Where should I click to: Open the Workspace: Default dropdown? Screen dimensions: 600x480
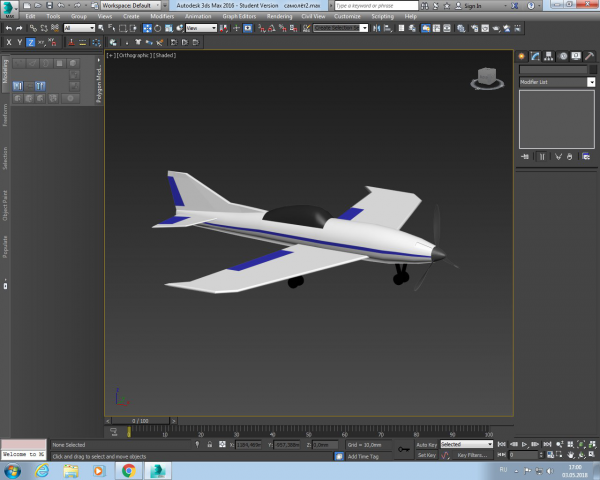130,6
